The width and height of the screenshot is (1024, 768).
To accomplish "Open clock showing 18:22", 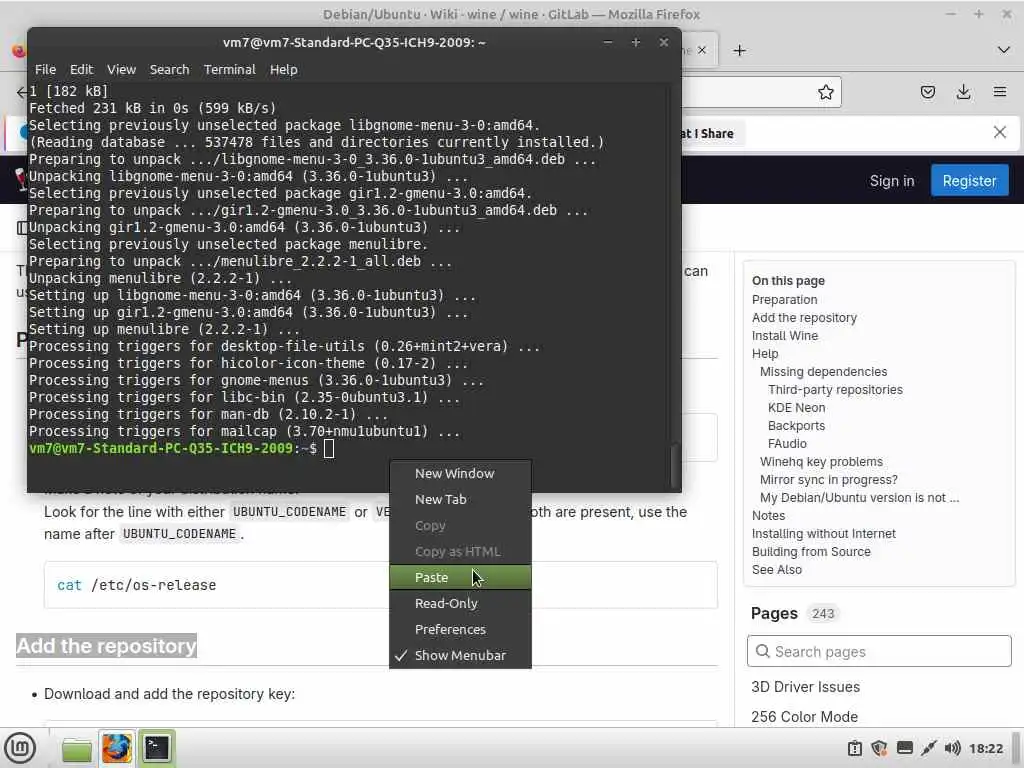I will click(985, 748).
